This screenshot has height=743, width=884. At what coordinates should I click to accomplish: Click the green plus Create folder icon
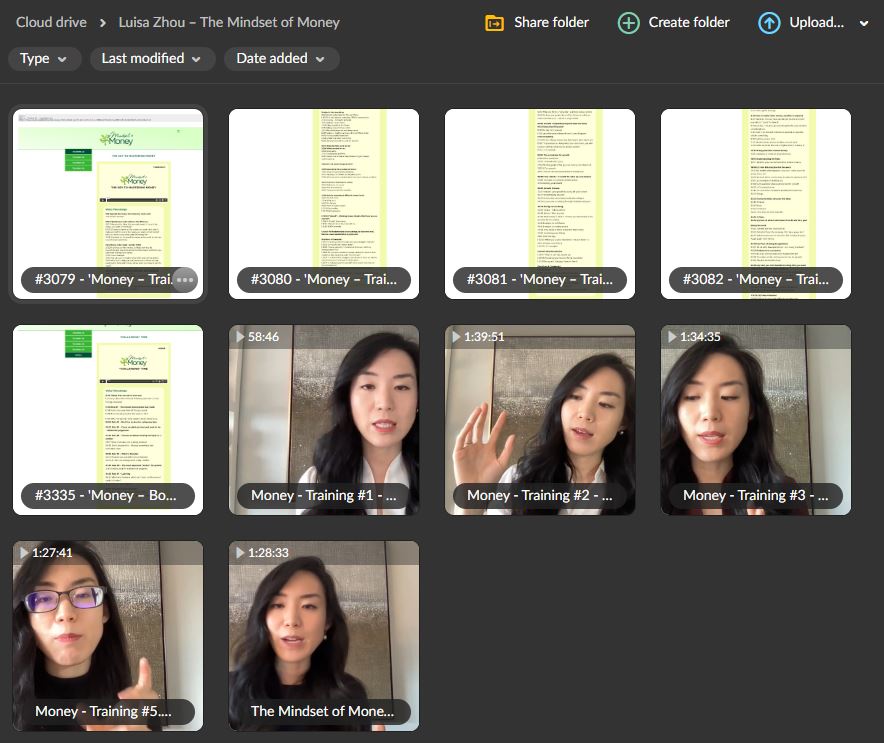pyautogui.click(x=628, y=21)
